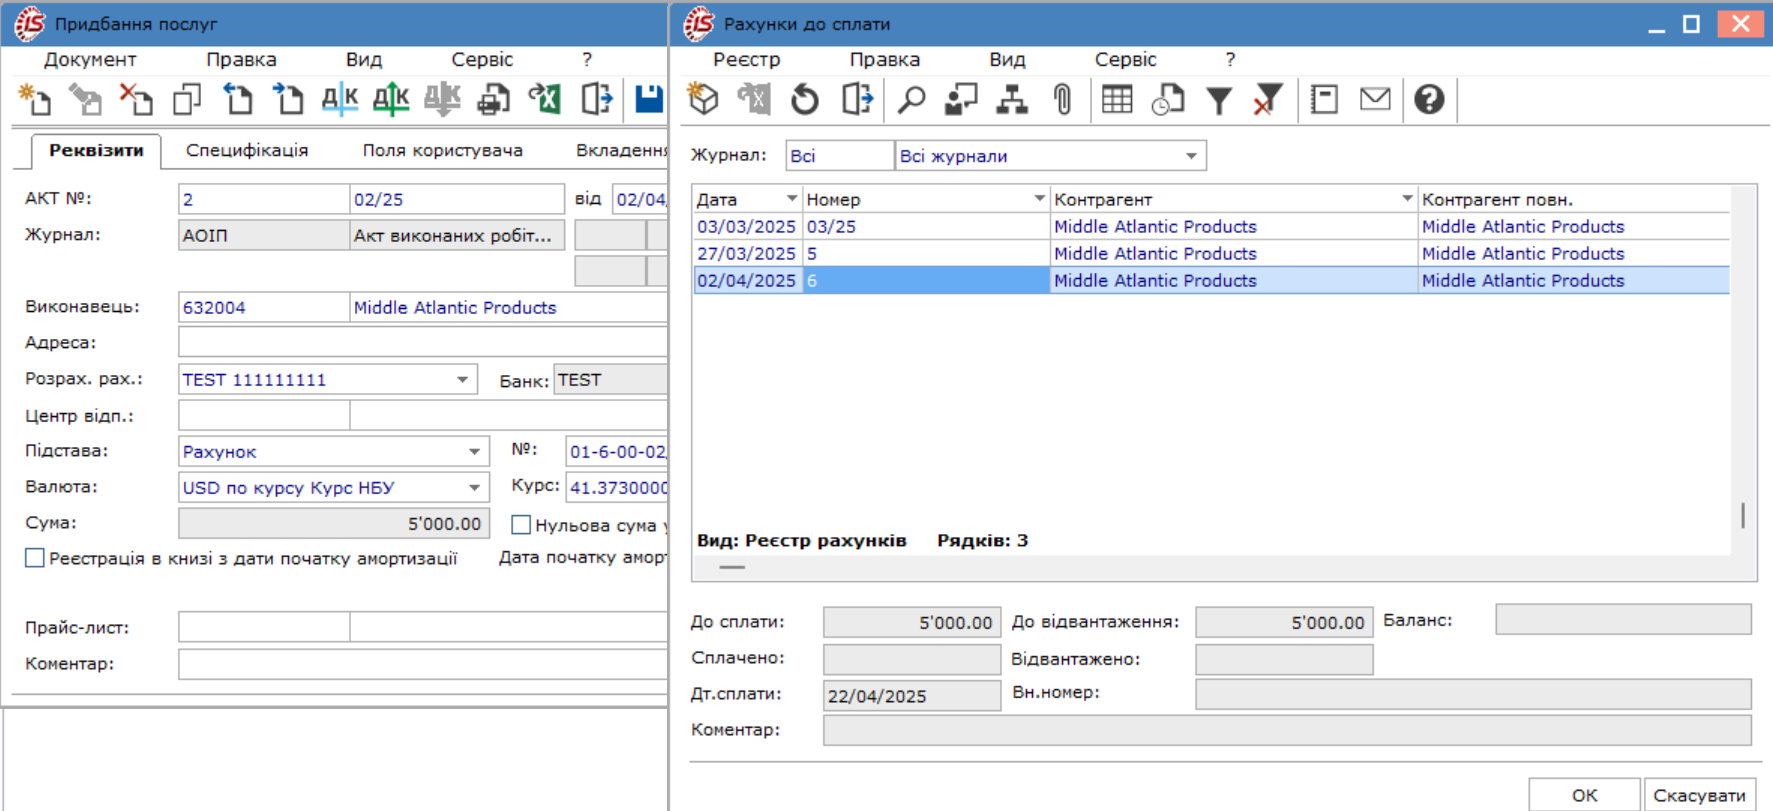This screenshot has width=1773, height=811.
Task: Open the Валюта USD по курсу dropdown
Action: [474, 488]
